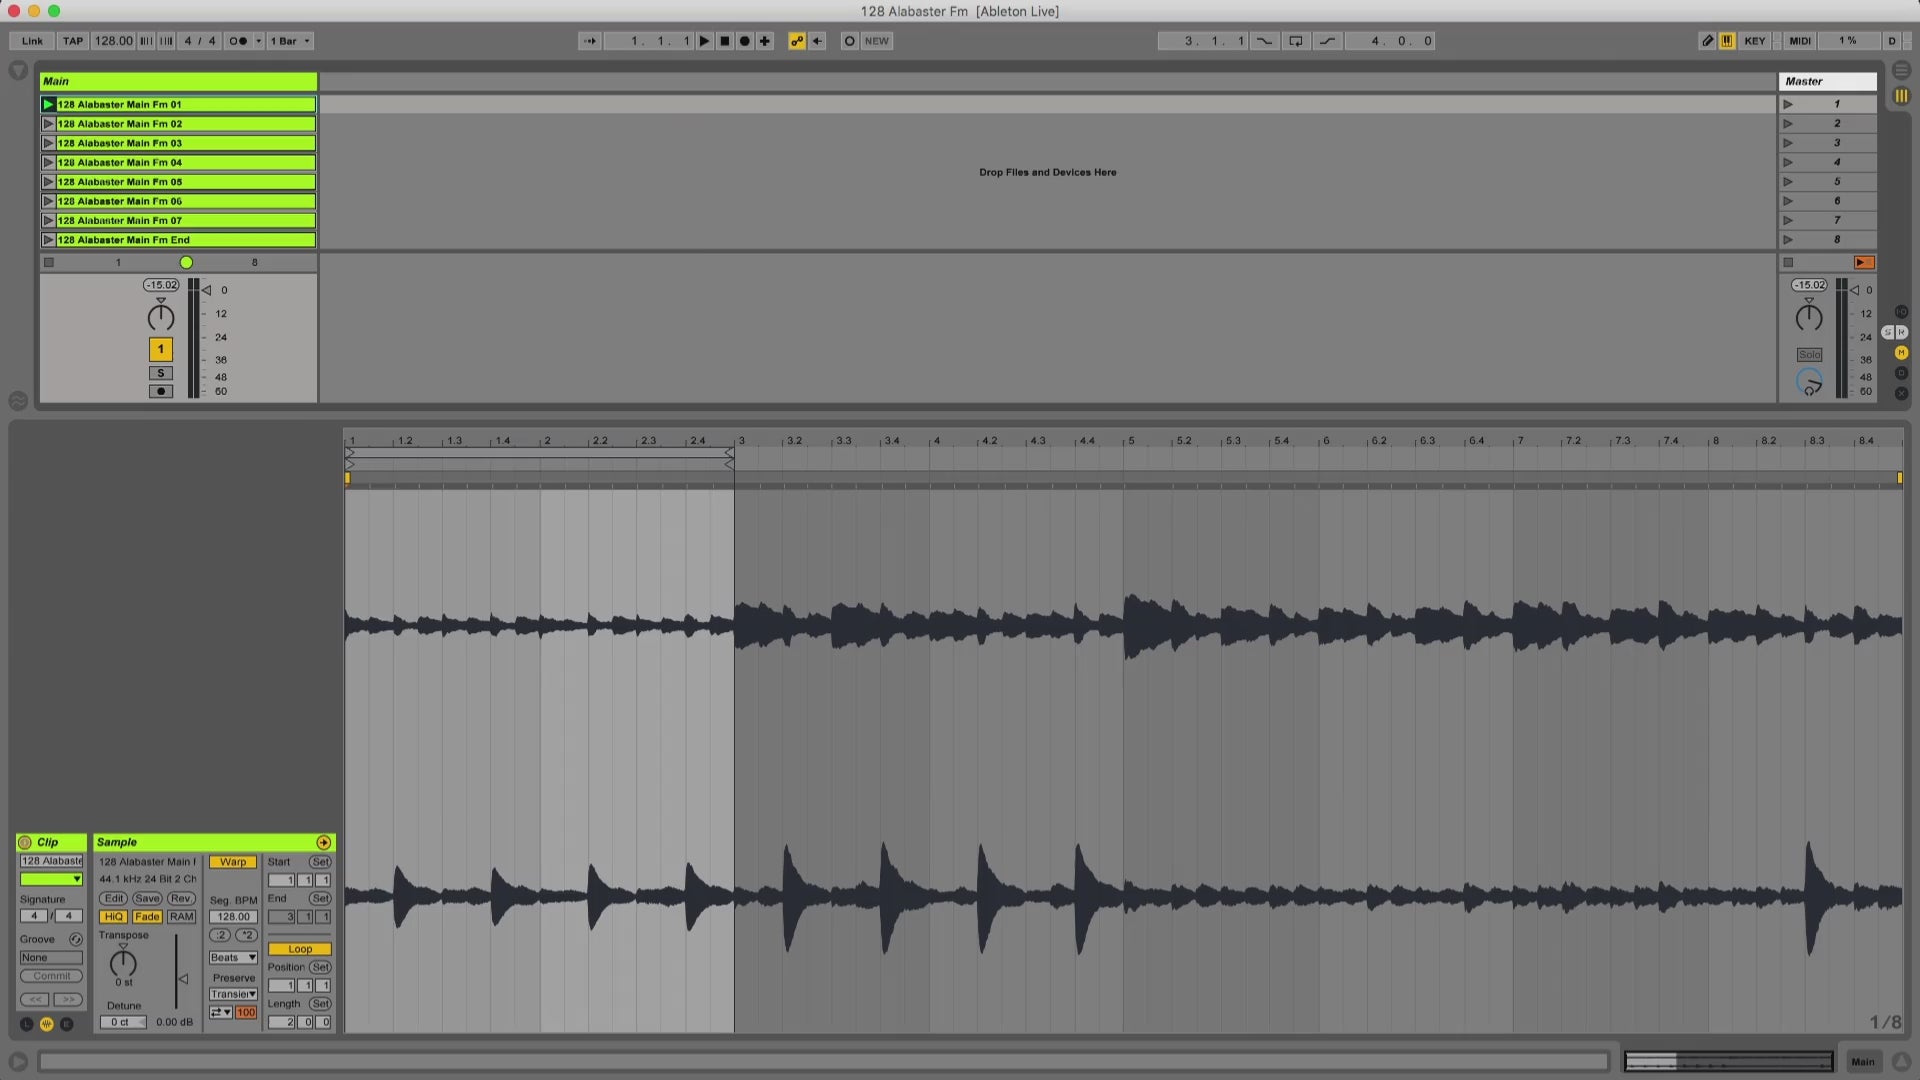Toggle the Automation Arm icon
Screen dimensions: 1920x1080
[797, 41]
